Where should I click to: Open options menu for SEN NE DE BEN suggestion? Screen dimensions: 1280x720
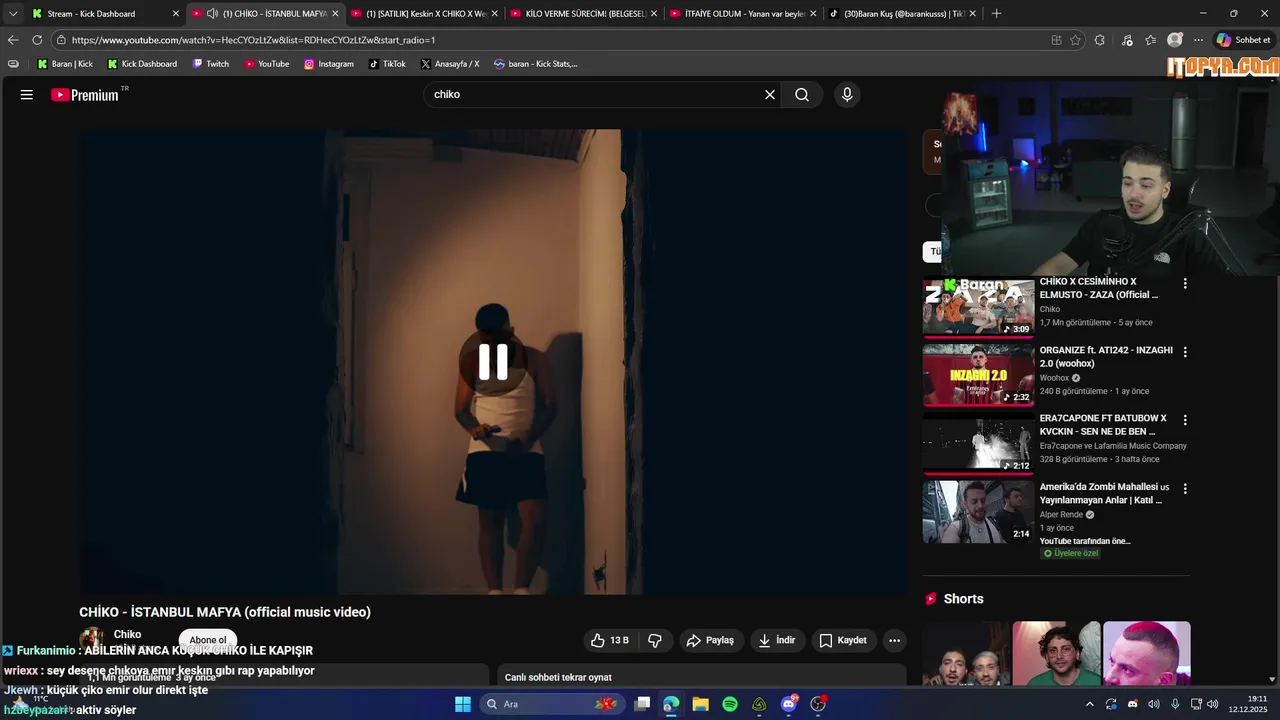[x=1185, y=421]
